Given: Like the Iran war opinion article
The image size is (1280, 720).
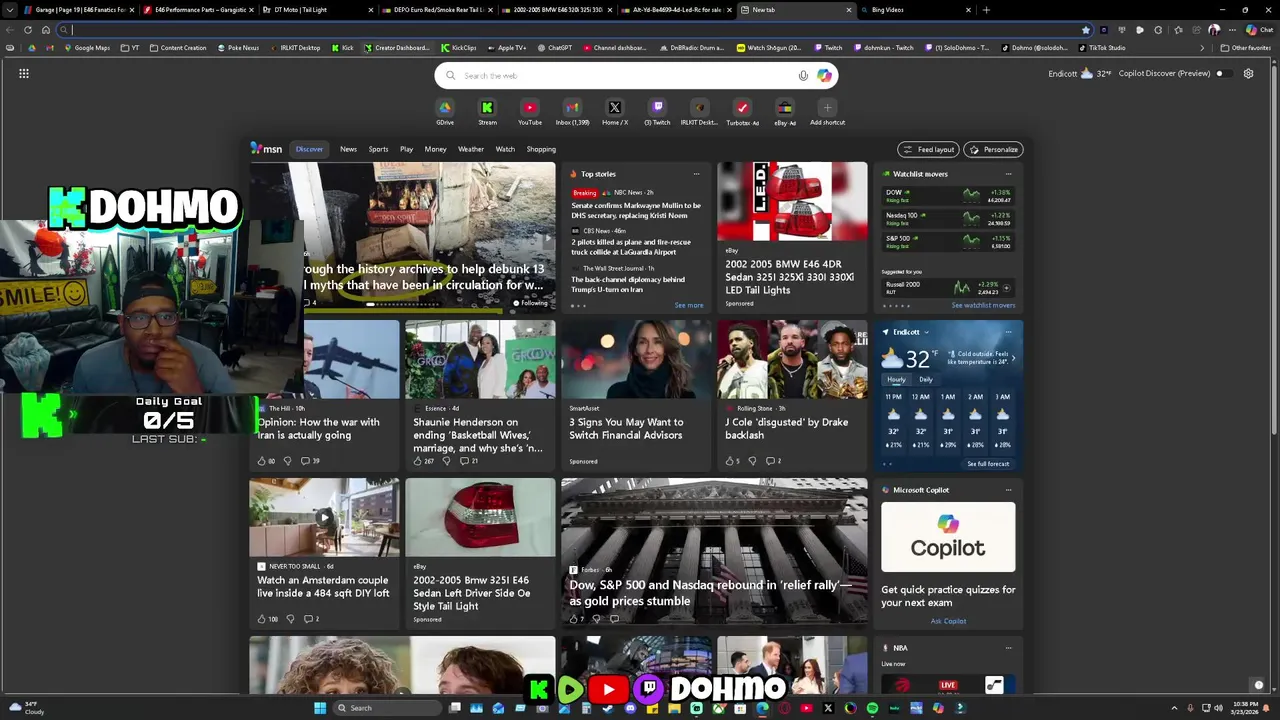Looking at the screenshot, I should tap(266, 461).
